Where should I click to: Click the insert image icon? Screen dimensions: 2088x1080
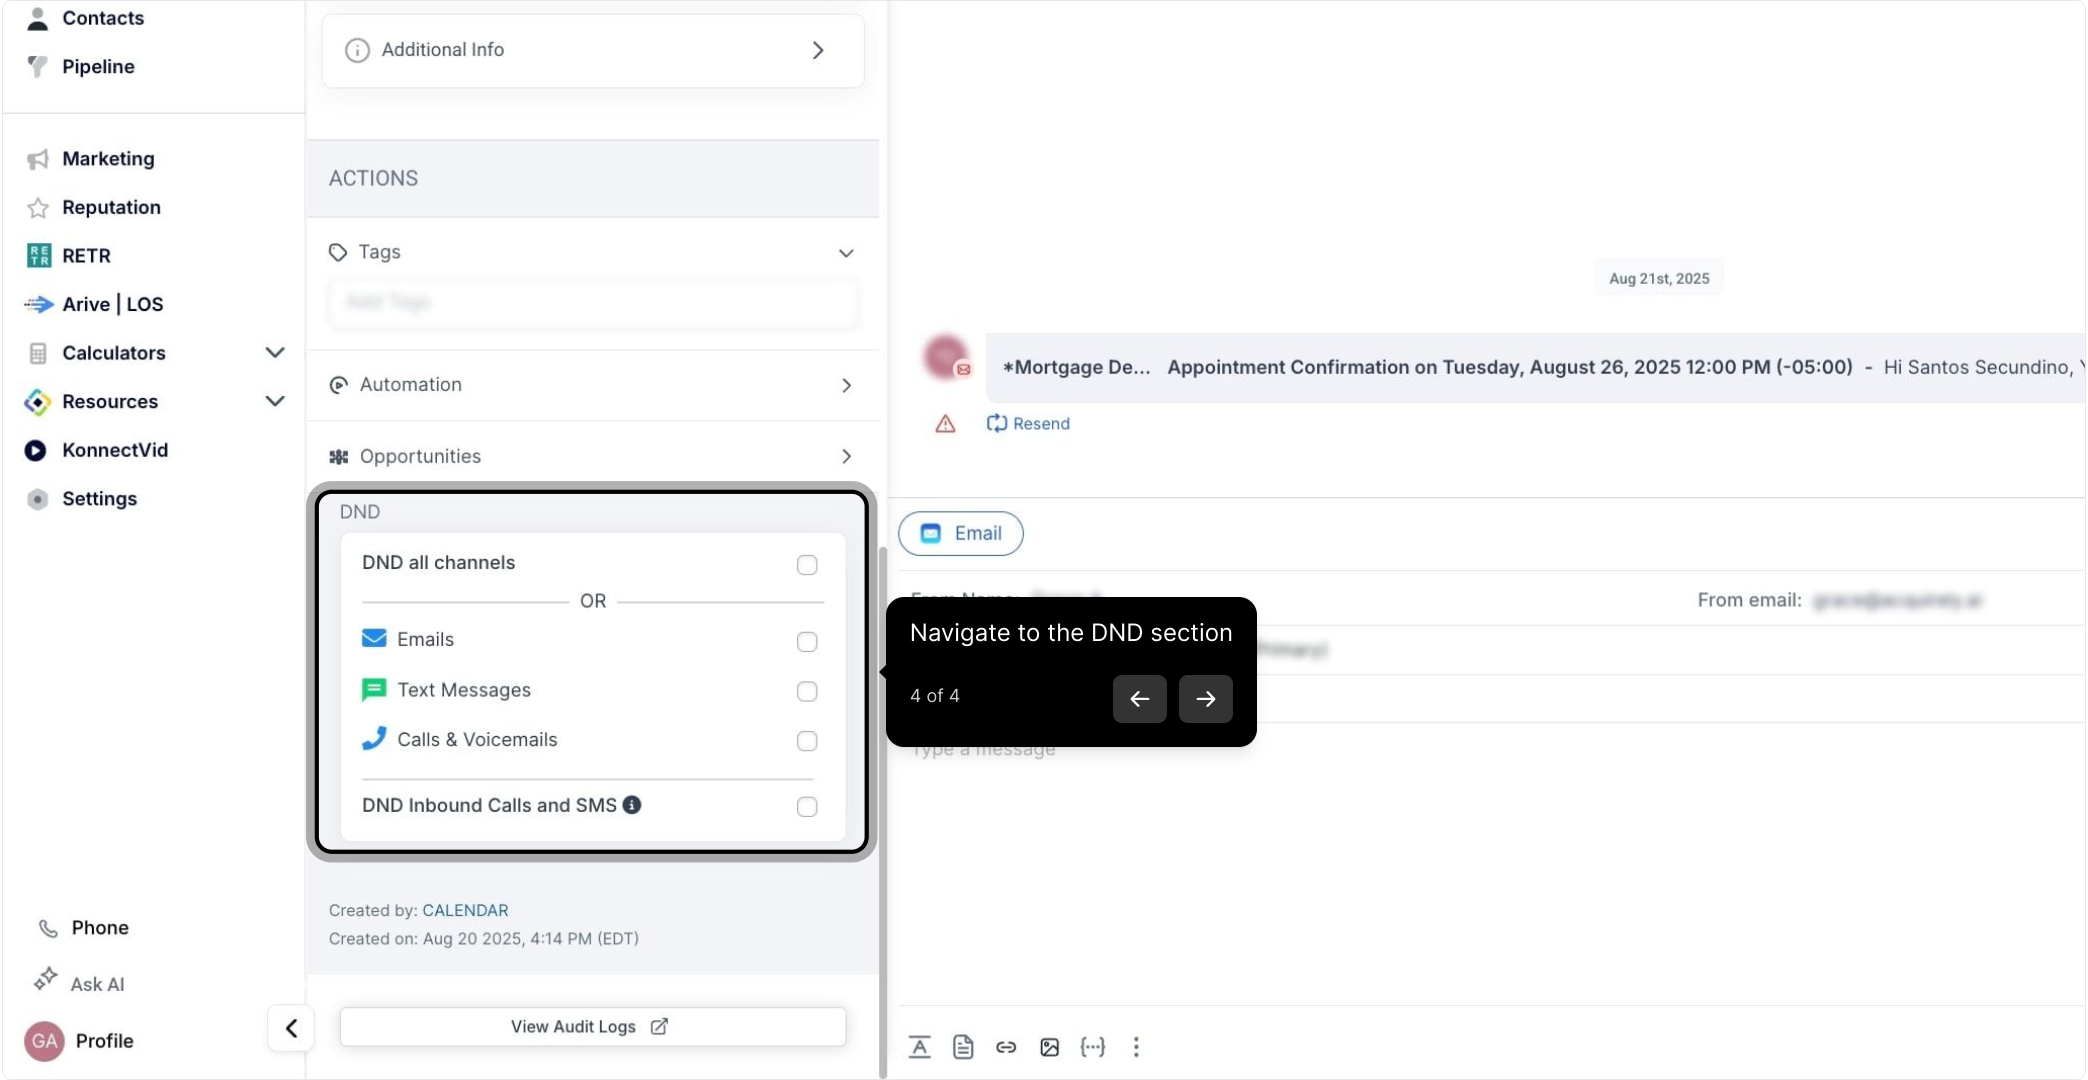pos(1049,1047)
